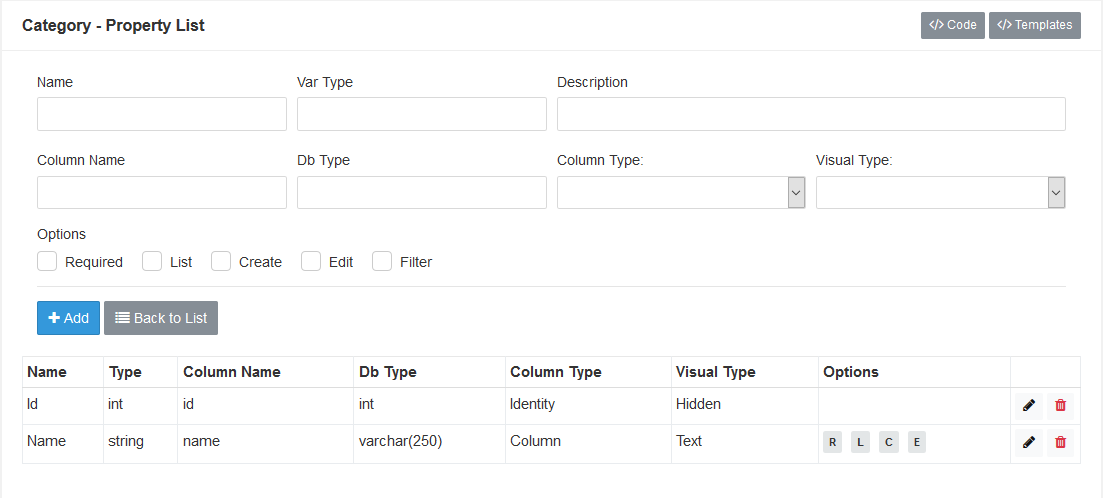Expand the Visual Type dropdown
Viewport: 1103px width, 498px height.
click(x=940, y=193)
